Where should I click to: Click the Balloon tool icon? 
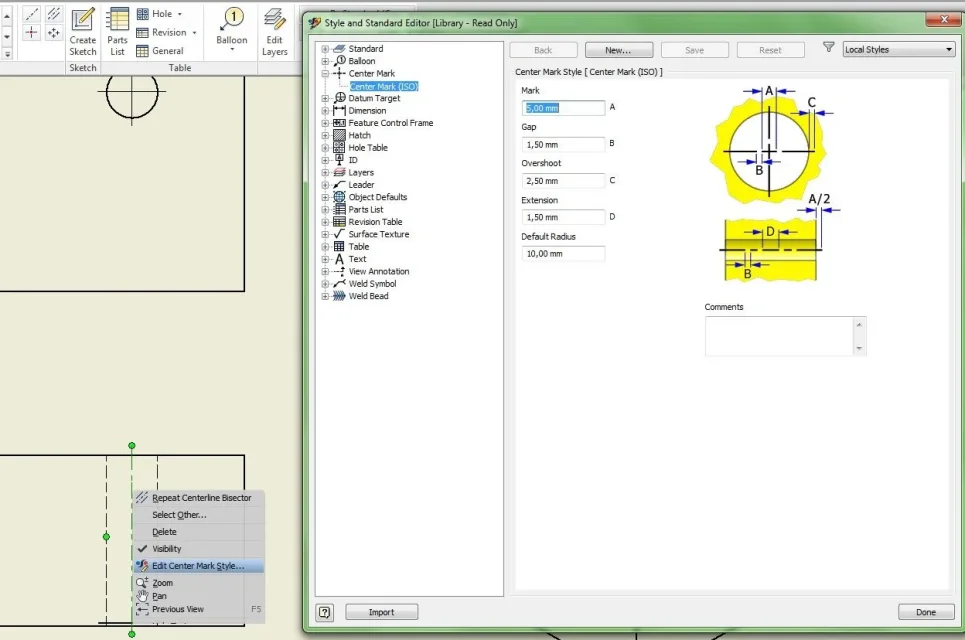coord(233,18)
